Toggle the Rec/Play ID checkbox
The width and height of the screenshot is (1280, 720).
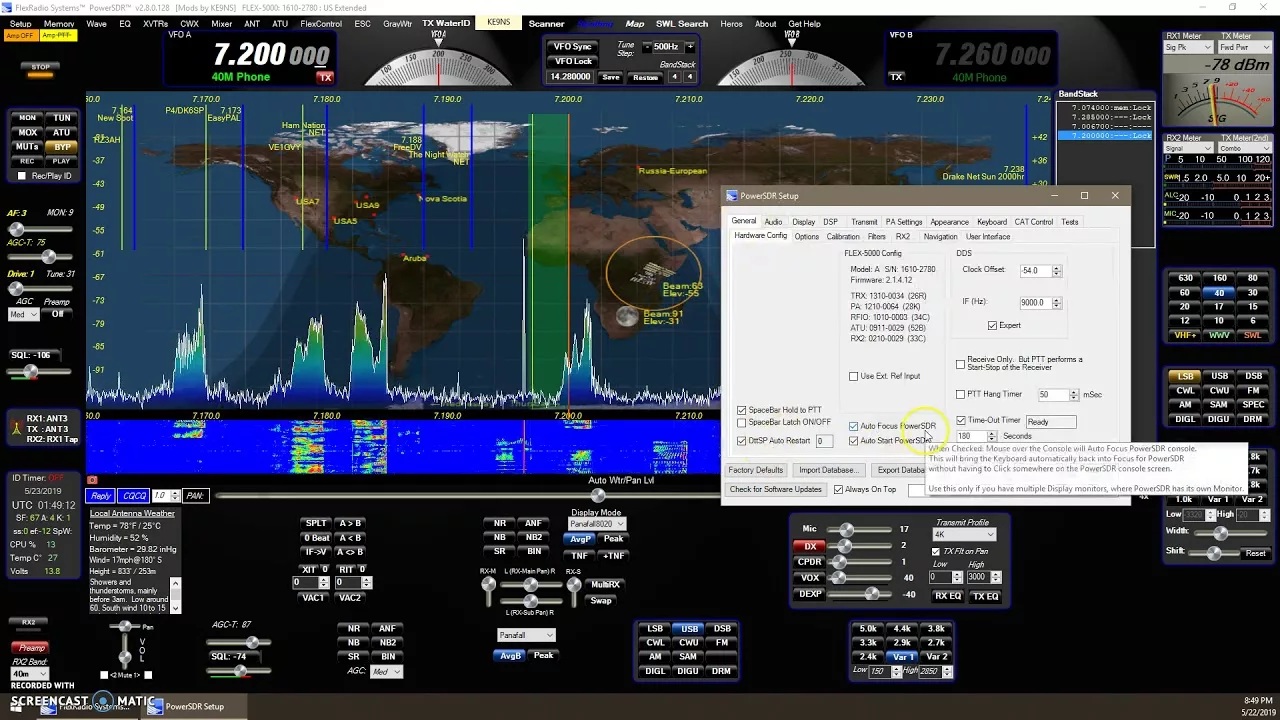tap(22, 176)
